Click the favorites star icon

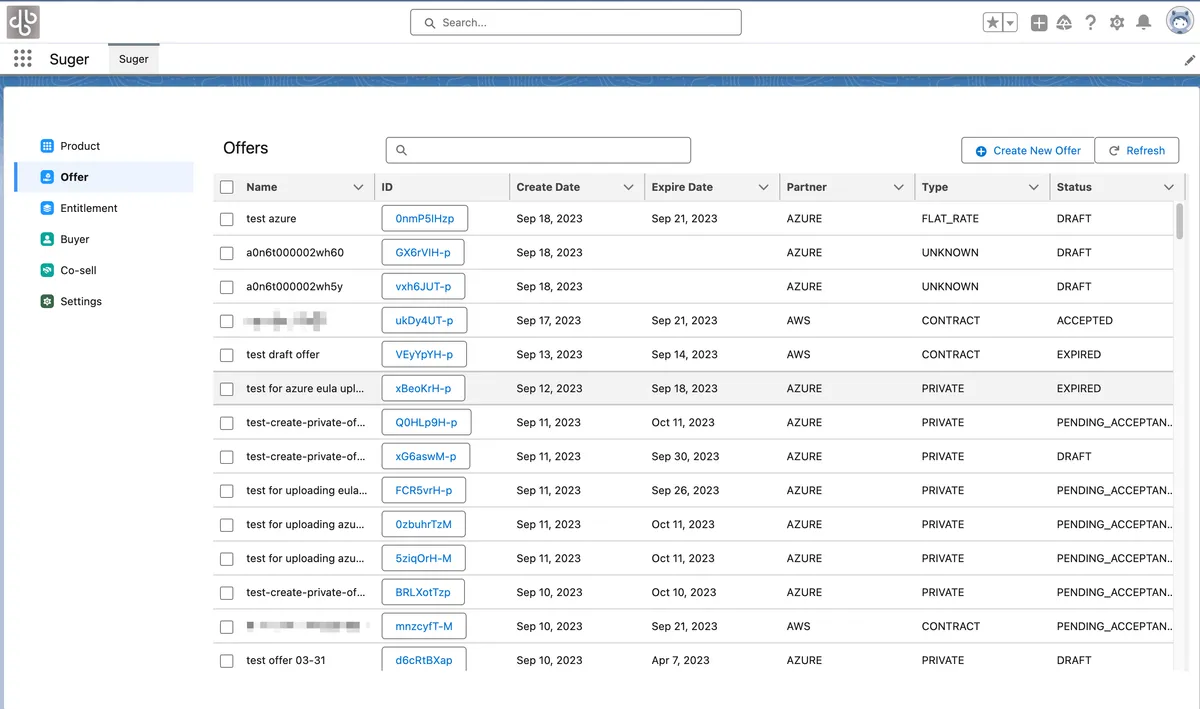992,23
